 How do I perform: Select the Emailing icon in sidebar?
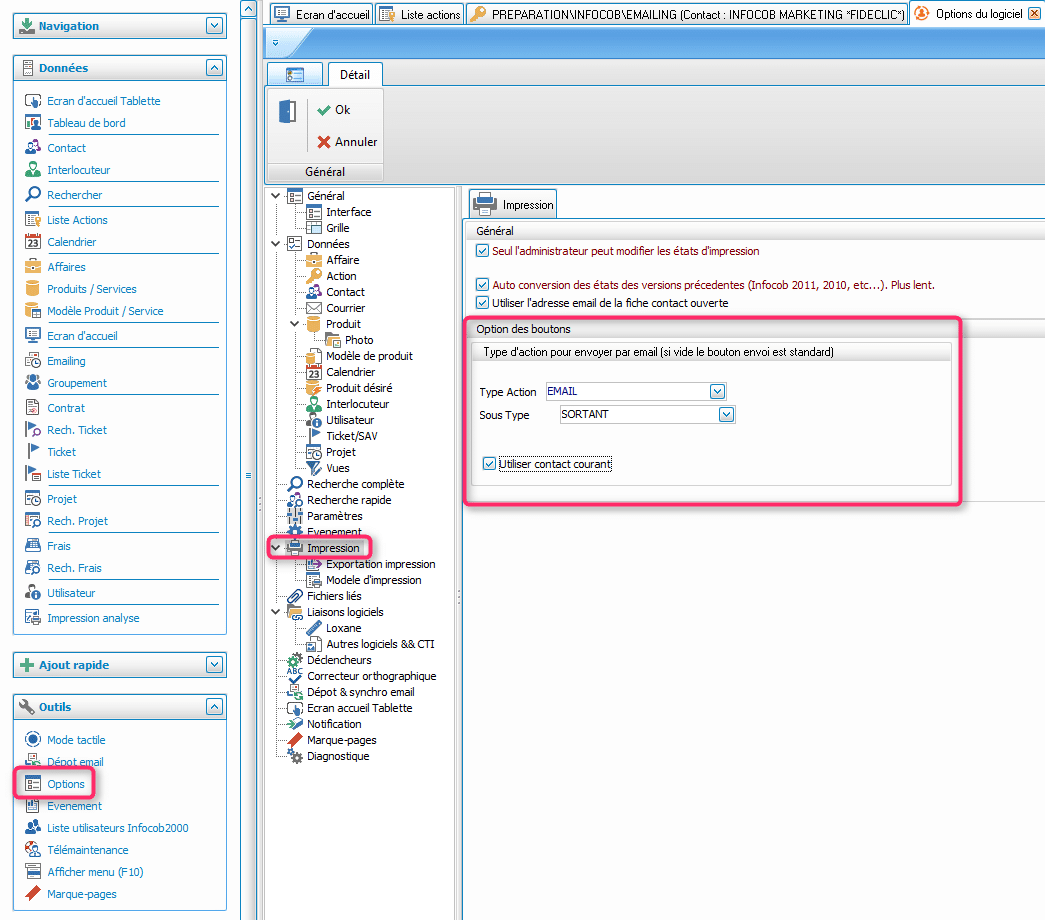(x=32, y=361)
